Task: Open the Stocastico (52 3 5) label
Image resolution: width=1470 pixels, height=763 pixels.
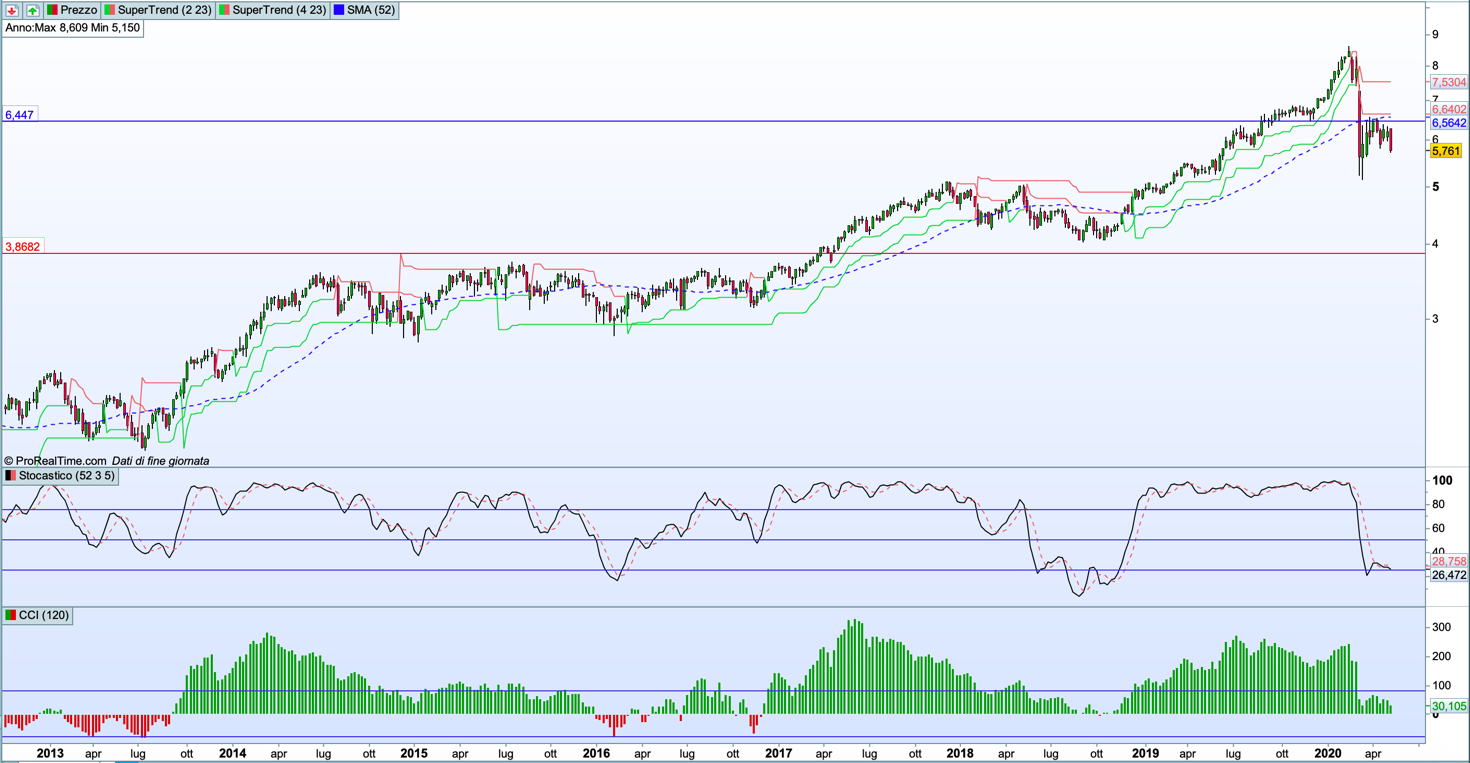Action: (61, 476)
